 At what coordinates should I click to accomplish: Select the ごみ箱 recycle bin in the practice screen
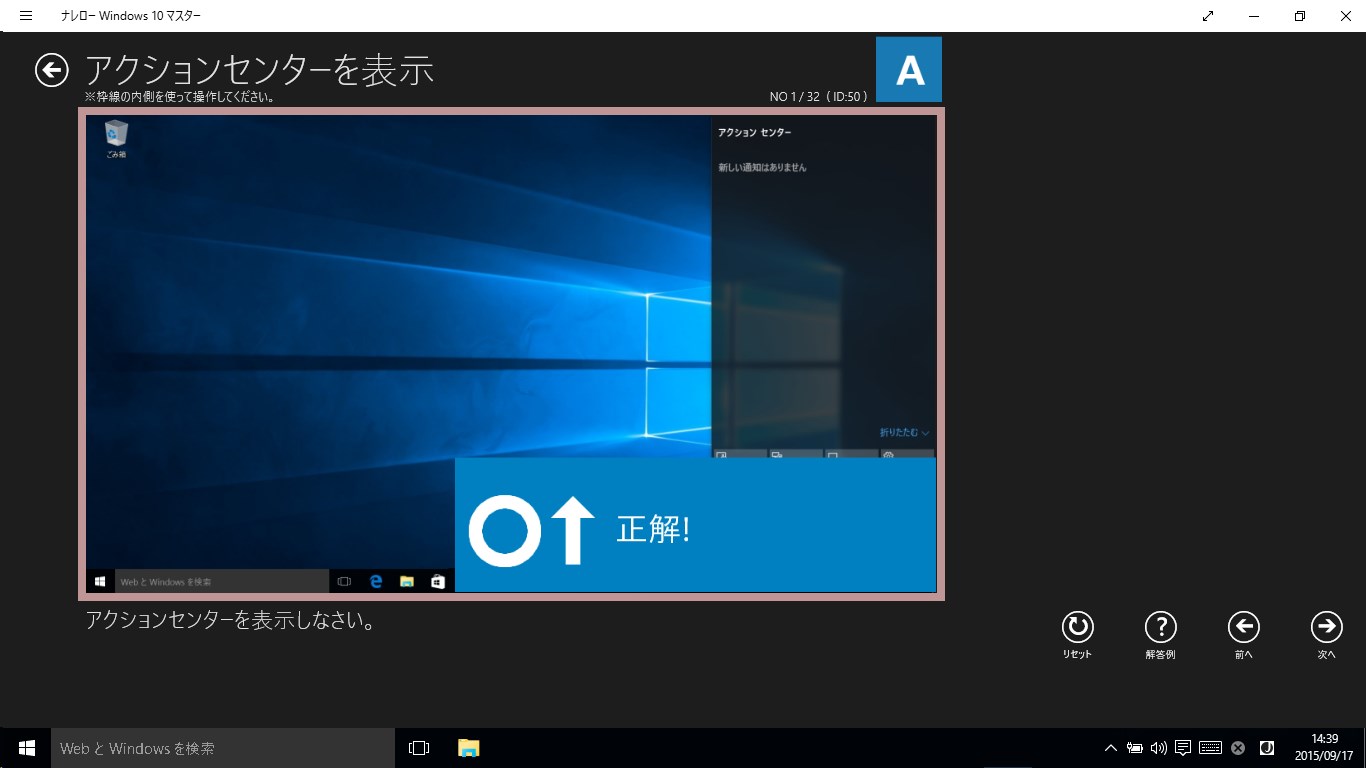tap(116, 133)
